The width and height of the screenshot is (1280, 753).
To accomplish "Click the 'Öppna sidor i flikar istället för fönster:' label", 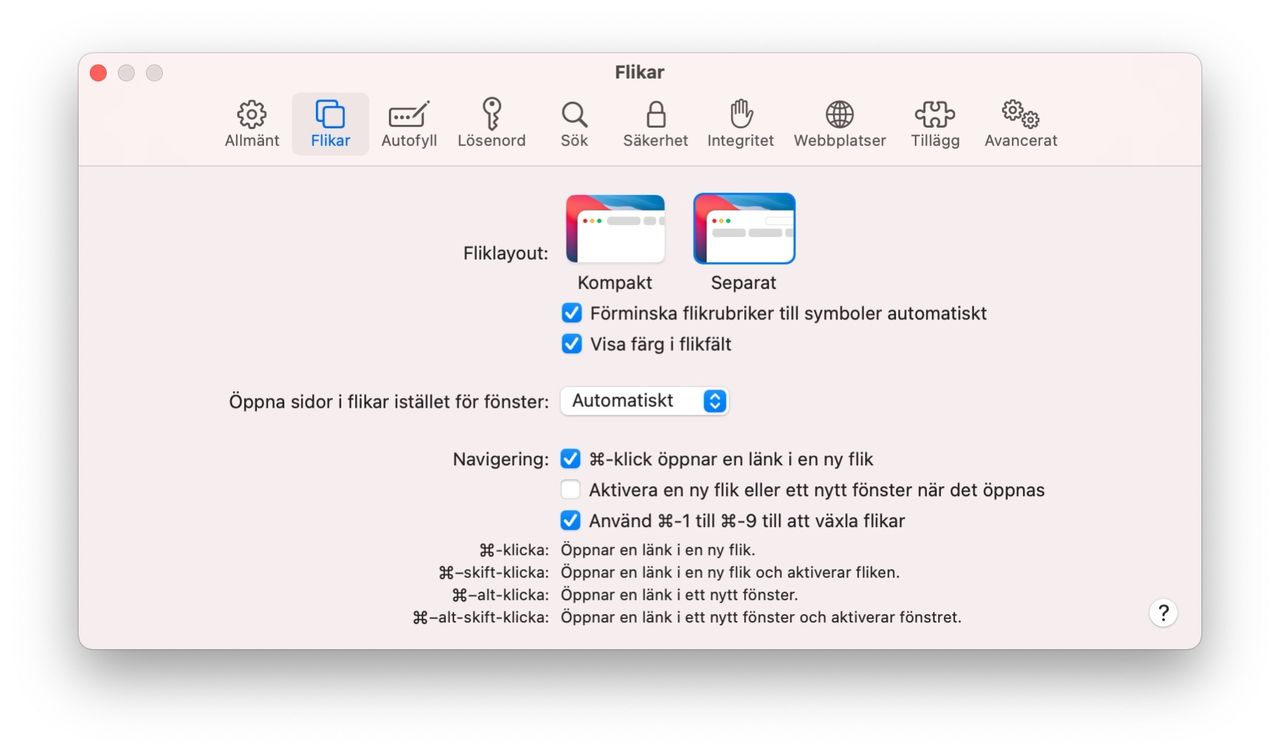I will tap(389, 402).
